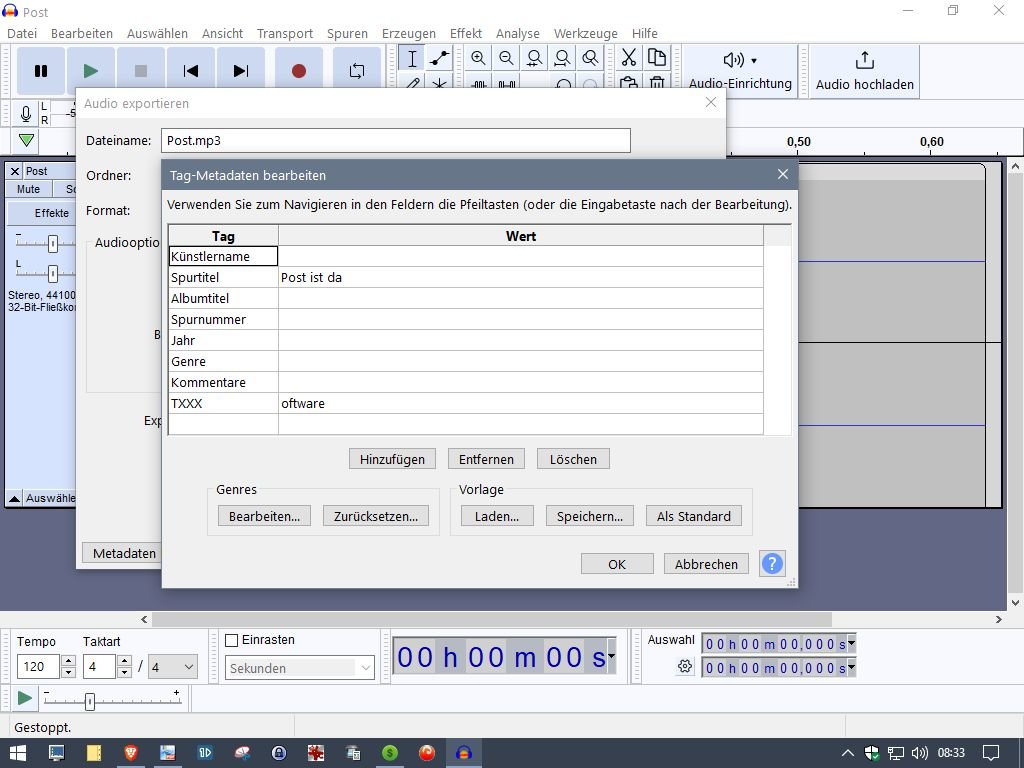Click the playback speed slider
The image size is (1024, 768).
click(x=90, y=701)
